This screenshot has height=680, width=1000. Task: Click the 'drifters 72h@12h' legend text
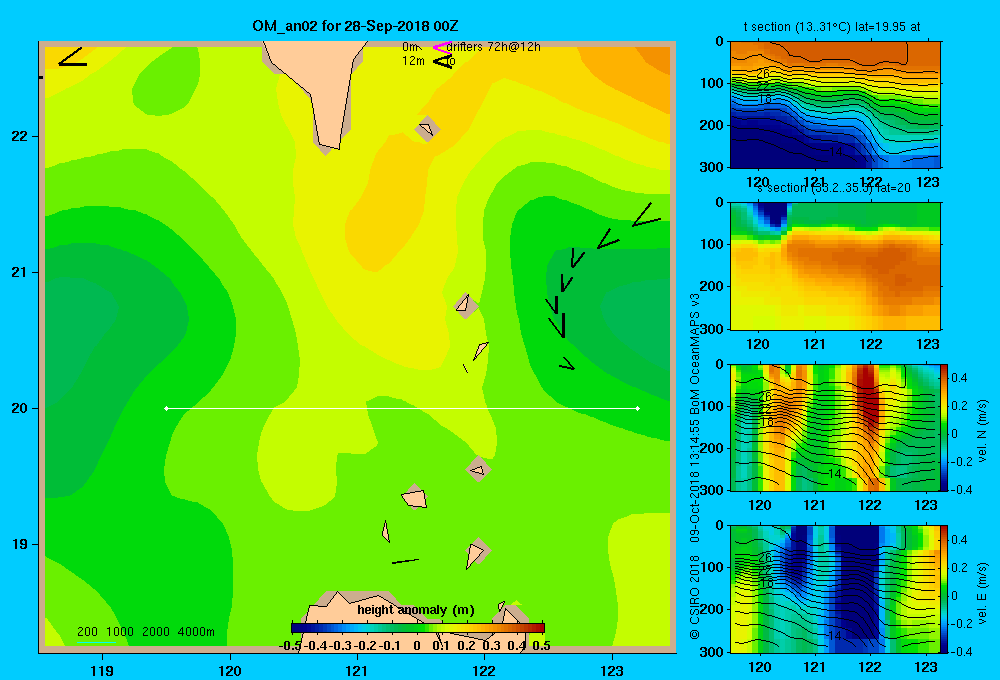[x=494, y=47]
